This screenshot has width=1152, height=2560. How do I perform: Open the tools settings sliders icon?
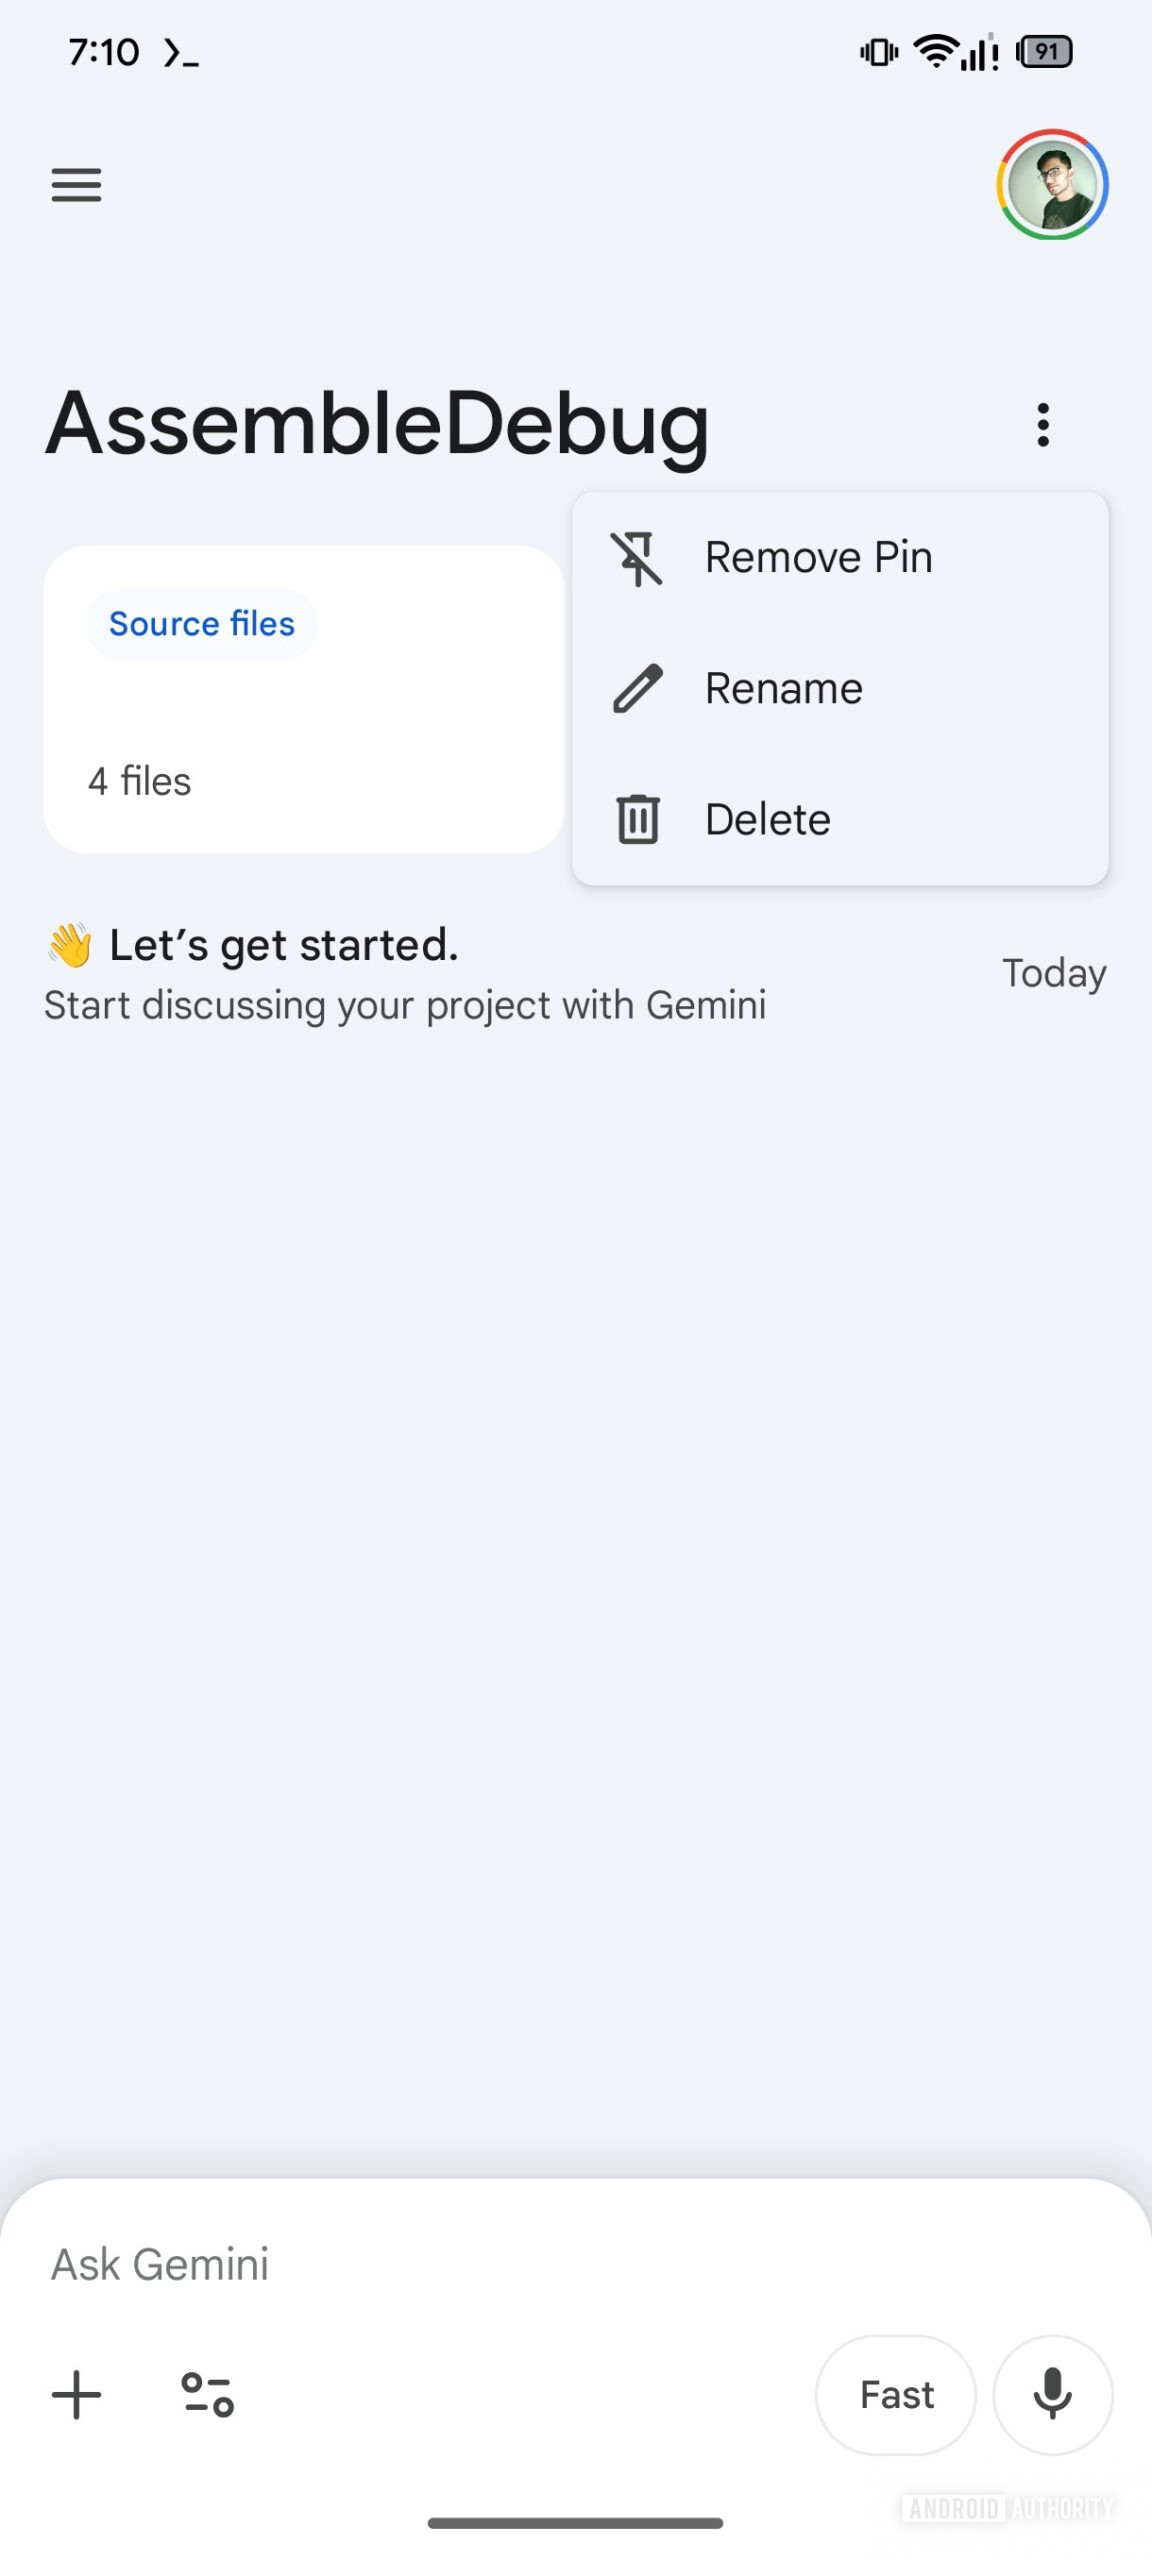coord(207,2395)
